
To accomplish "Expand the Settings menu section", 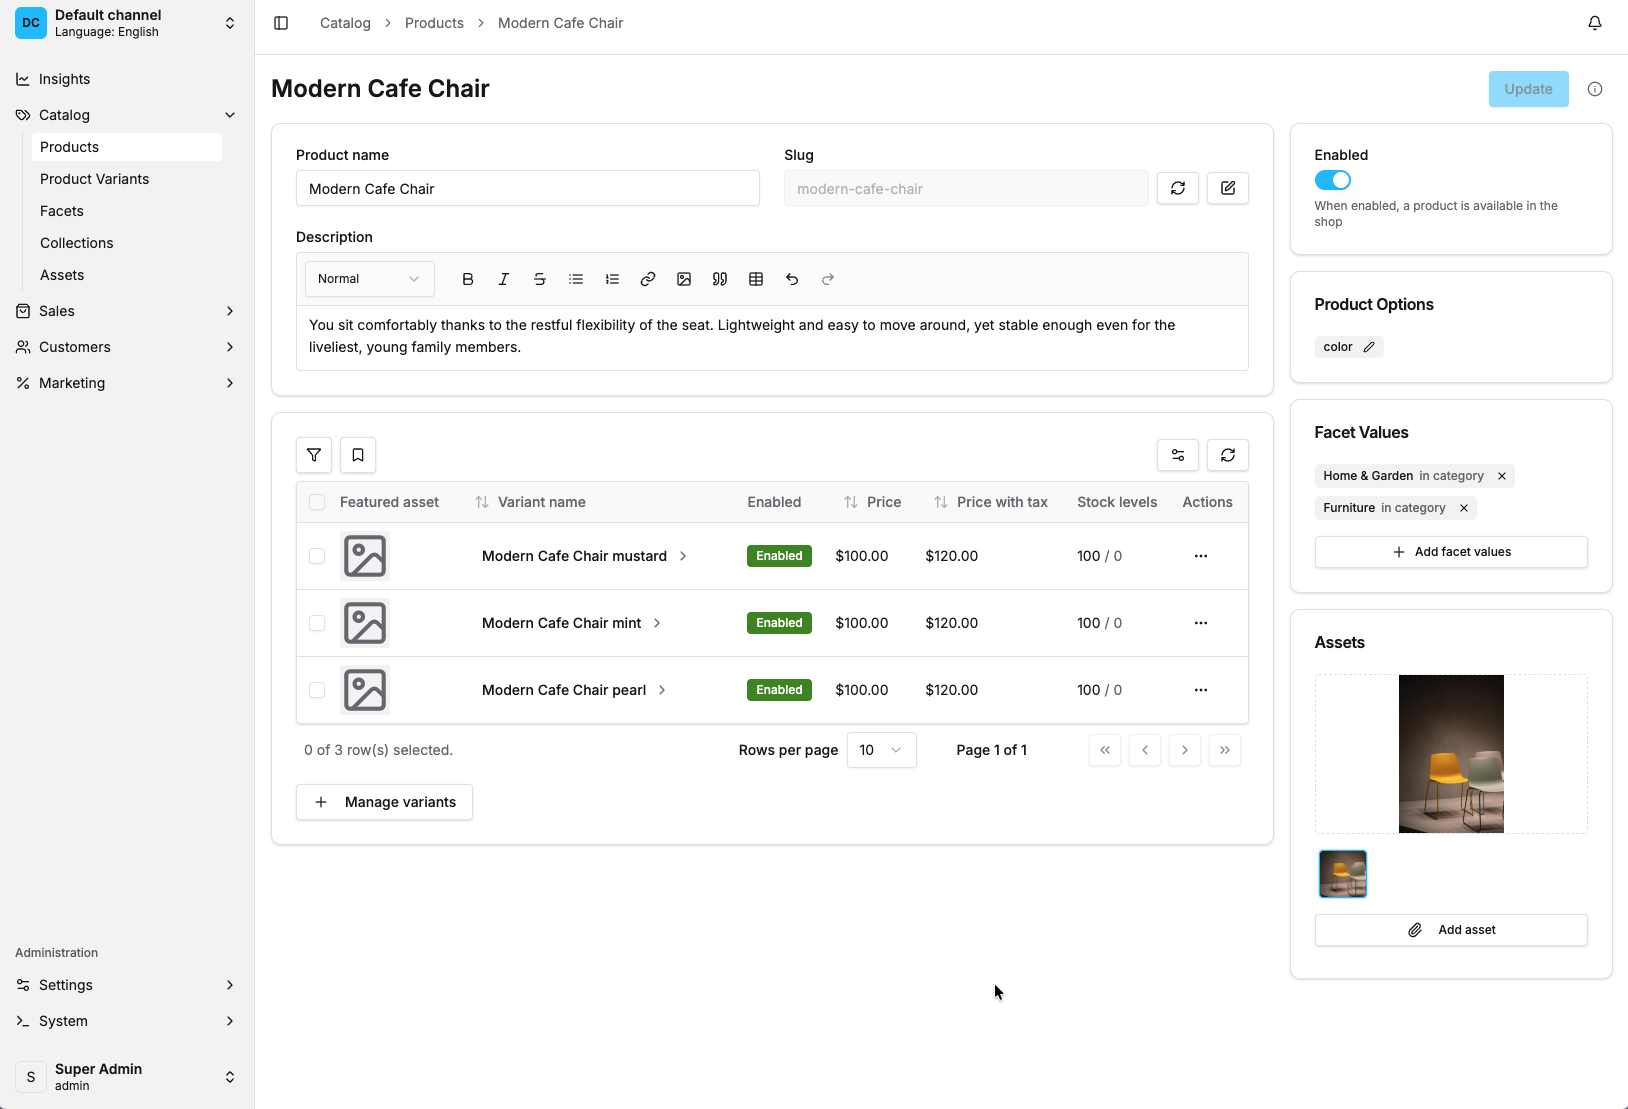I will point(127,985).
